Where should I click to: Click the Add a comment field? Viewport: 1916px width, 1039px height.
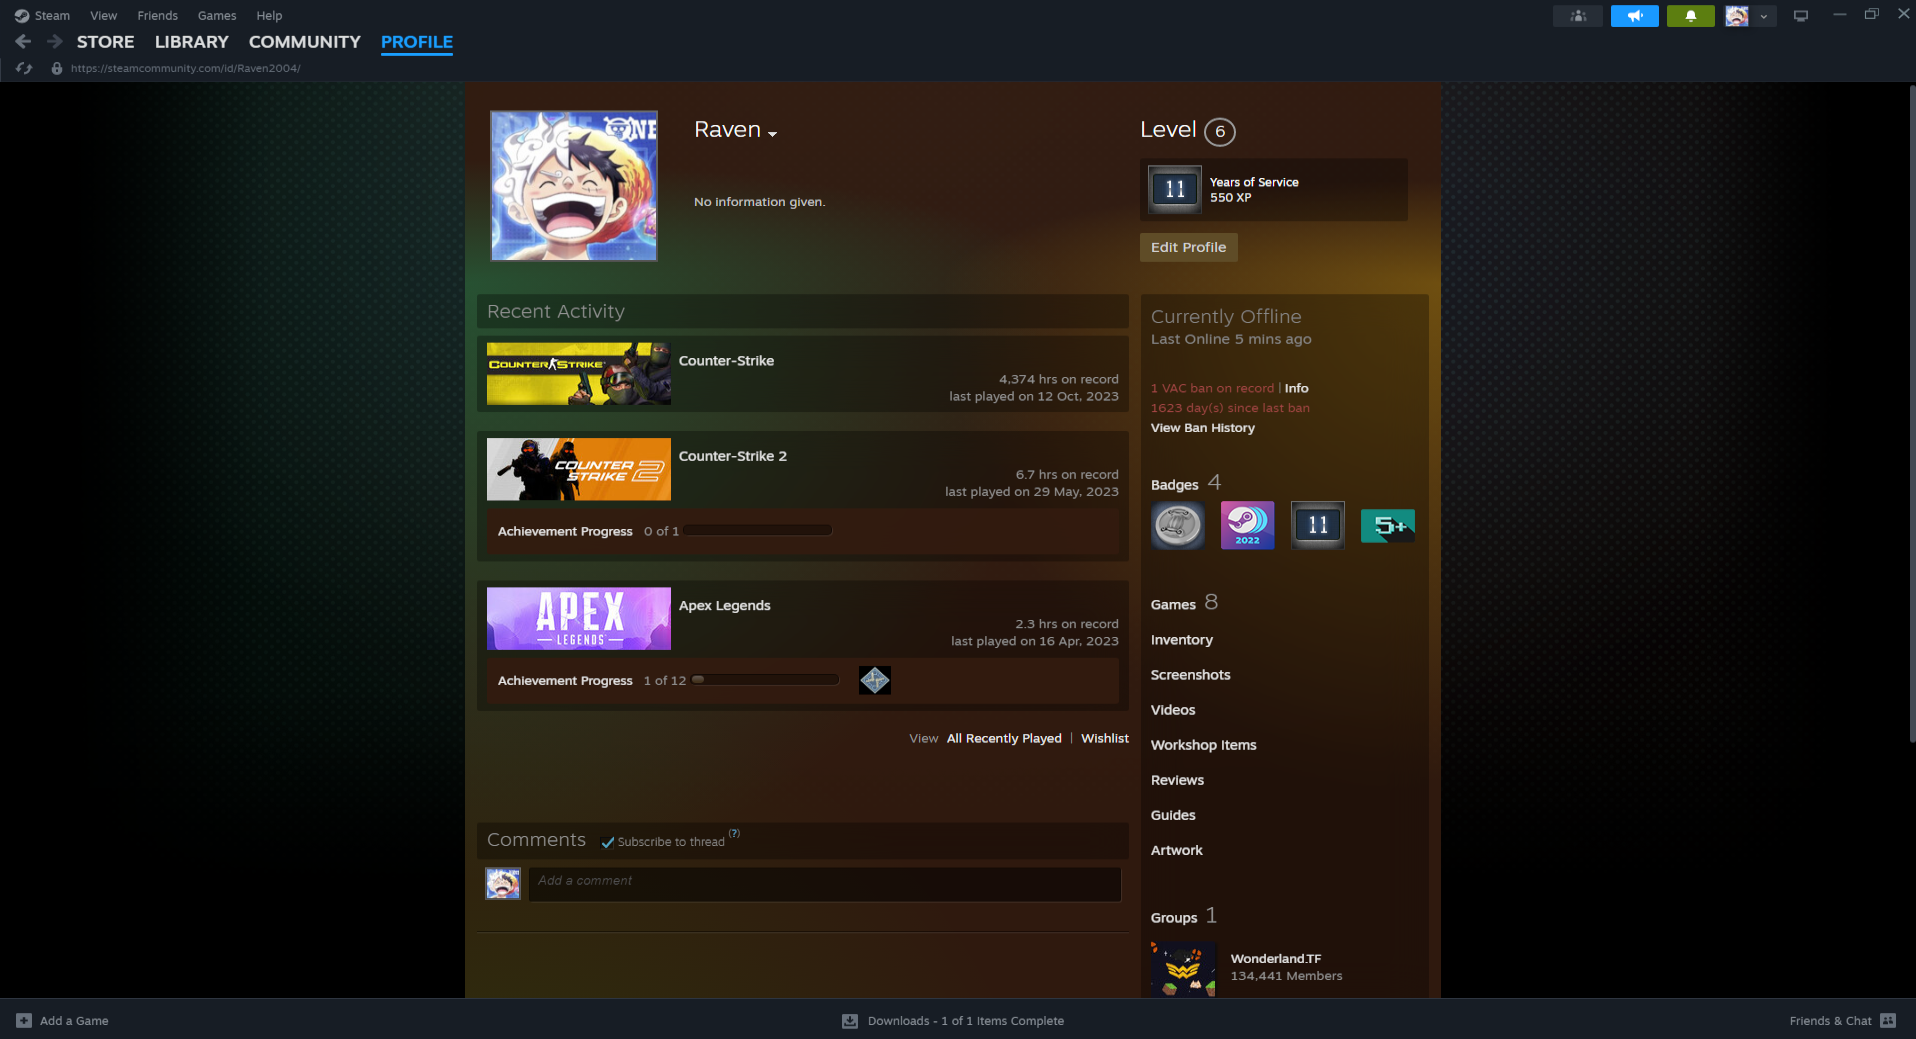[x=824, y=883]
